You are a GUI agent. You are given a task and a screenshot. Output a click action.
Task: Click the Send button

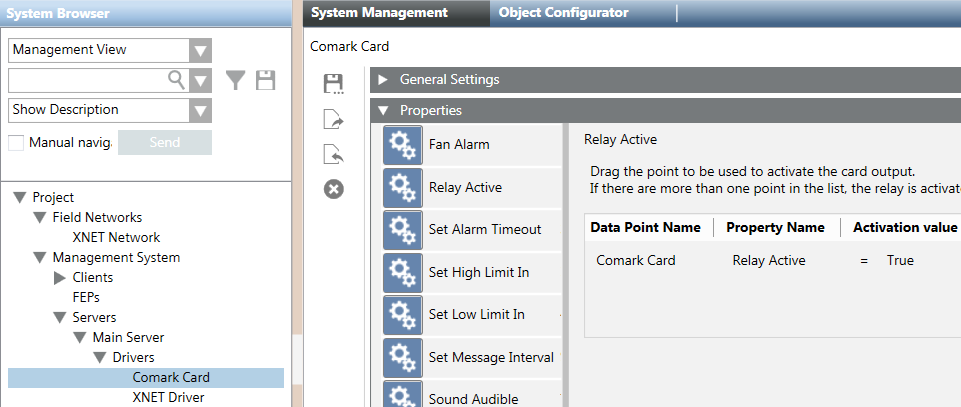[165, 143]
